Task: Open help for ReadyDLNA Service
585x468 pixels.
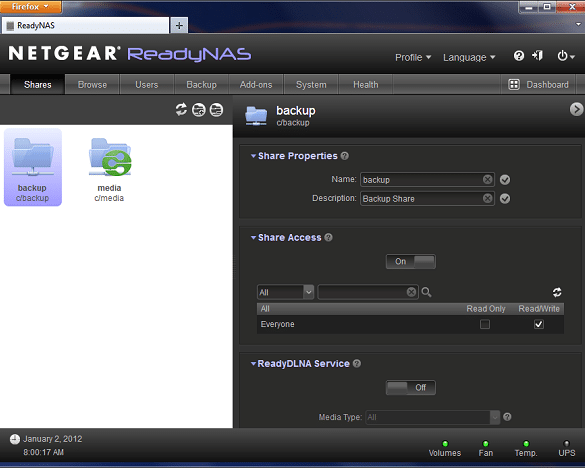Action: [357, 364]
